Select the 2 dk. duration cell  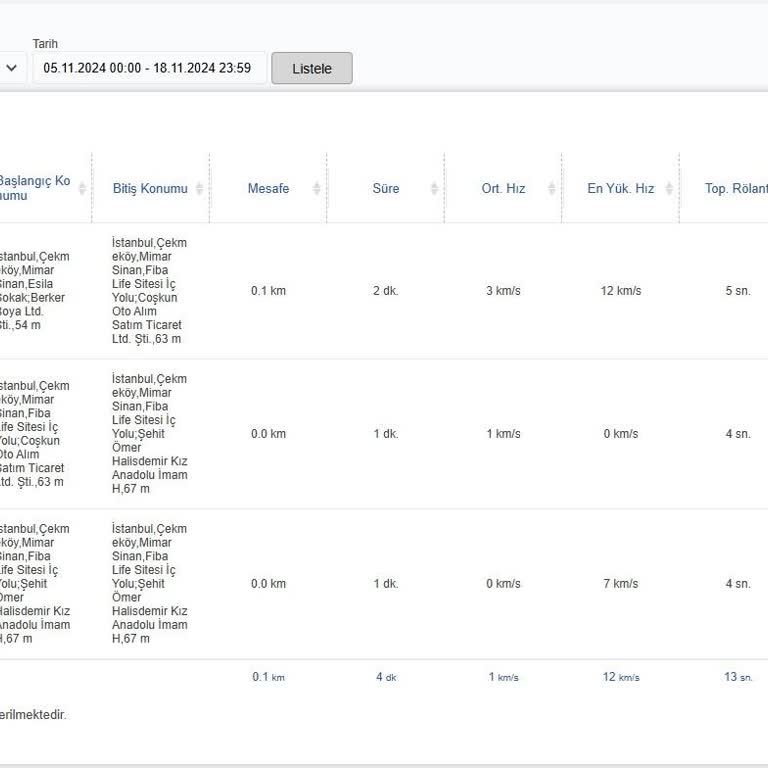pyautogui.click(x=386, y=291)
